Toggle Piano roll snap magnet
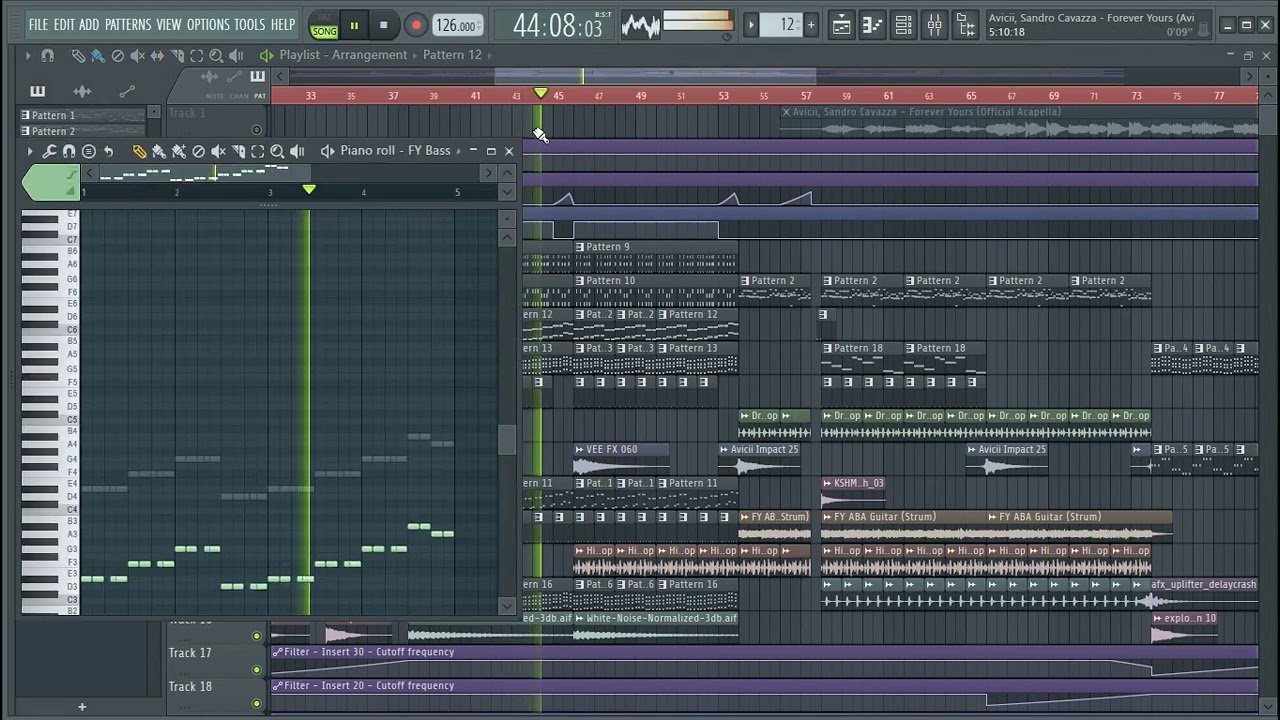 [69, 151]
